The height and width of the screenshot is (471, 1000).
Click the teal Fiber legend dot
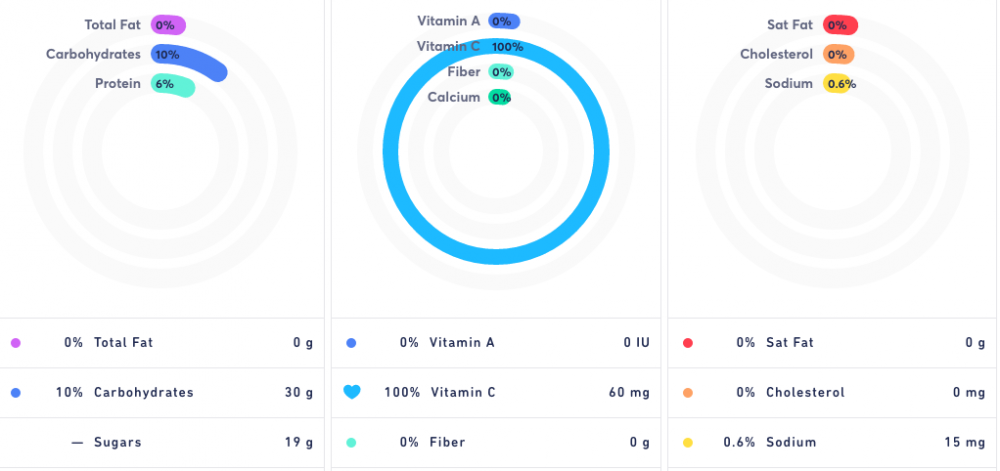tap(351, 442)
